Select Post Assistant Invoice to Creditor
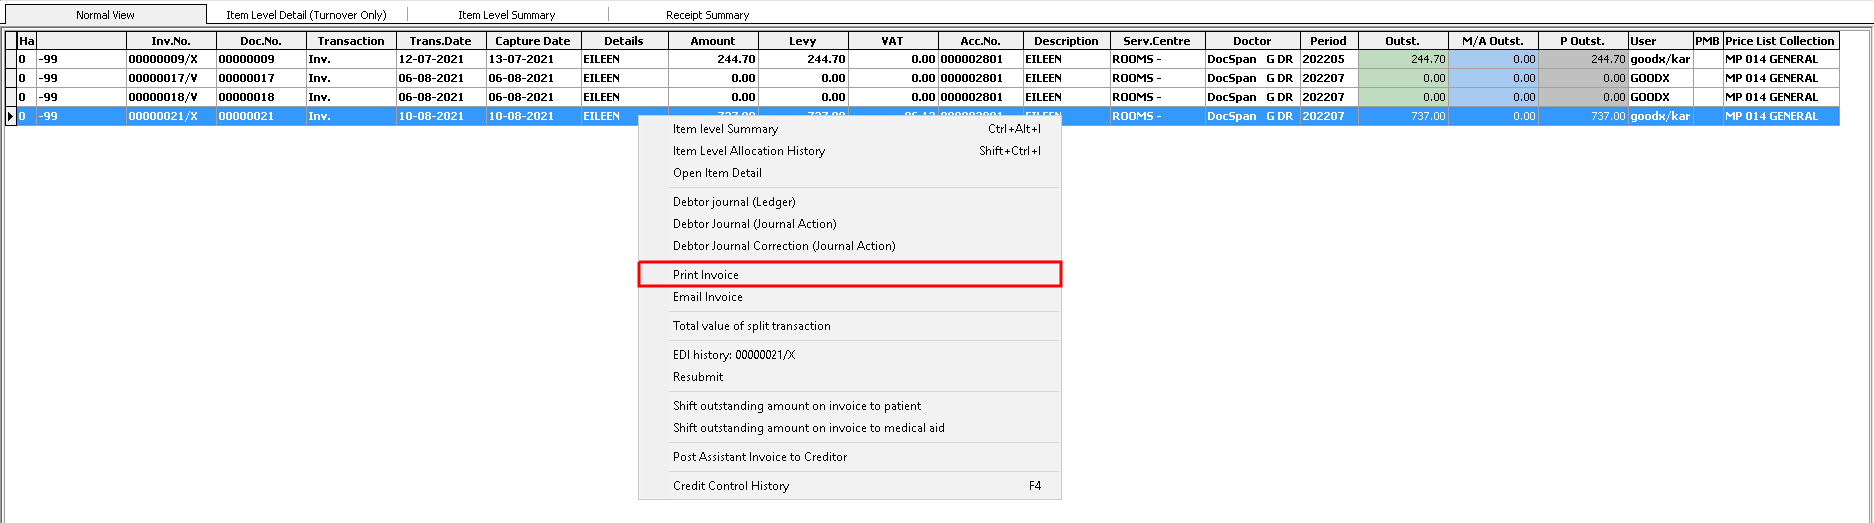1874x523 pixels. [759, 457]
